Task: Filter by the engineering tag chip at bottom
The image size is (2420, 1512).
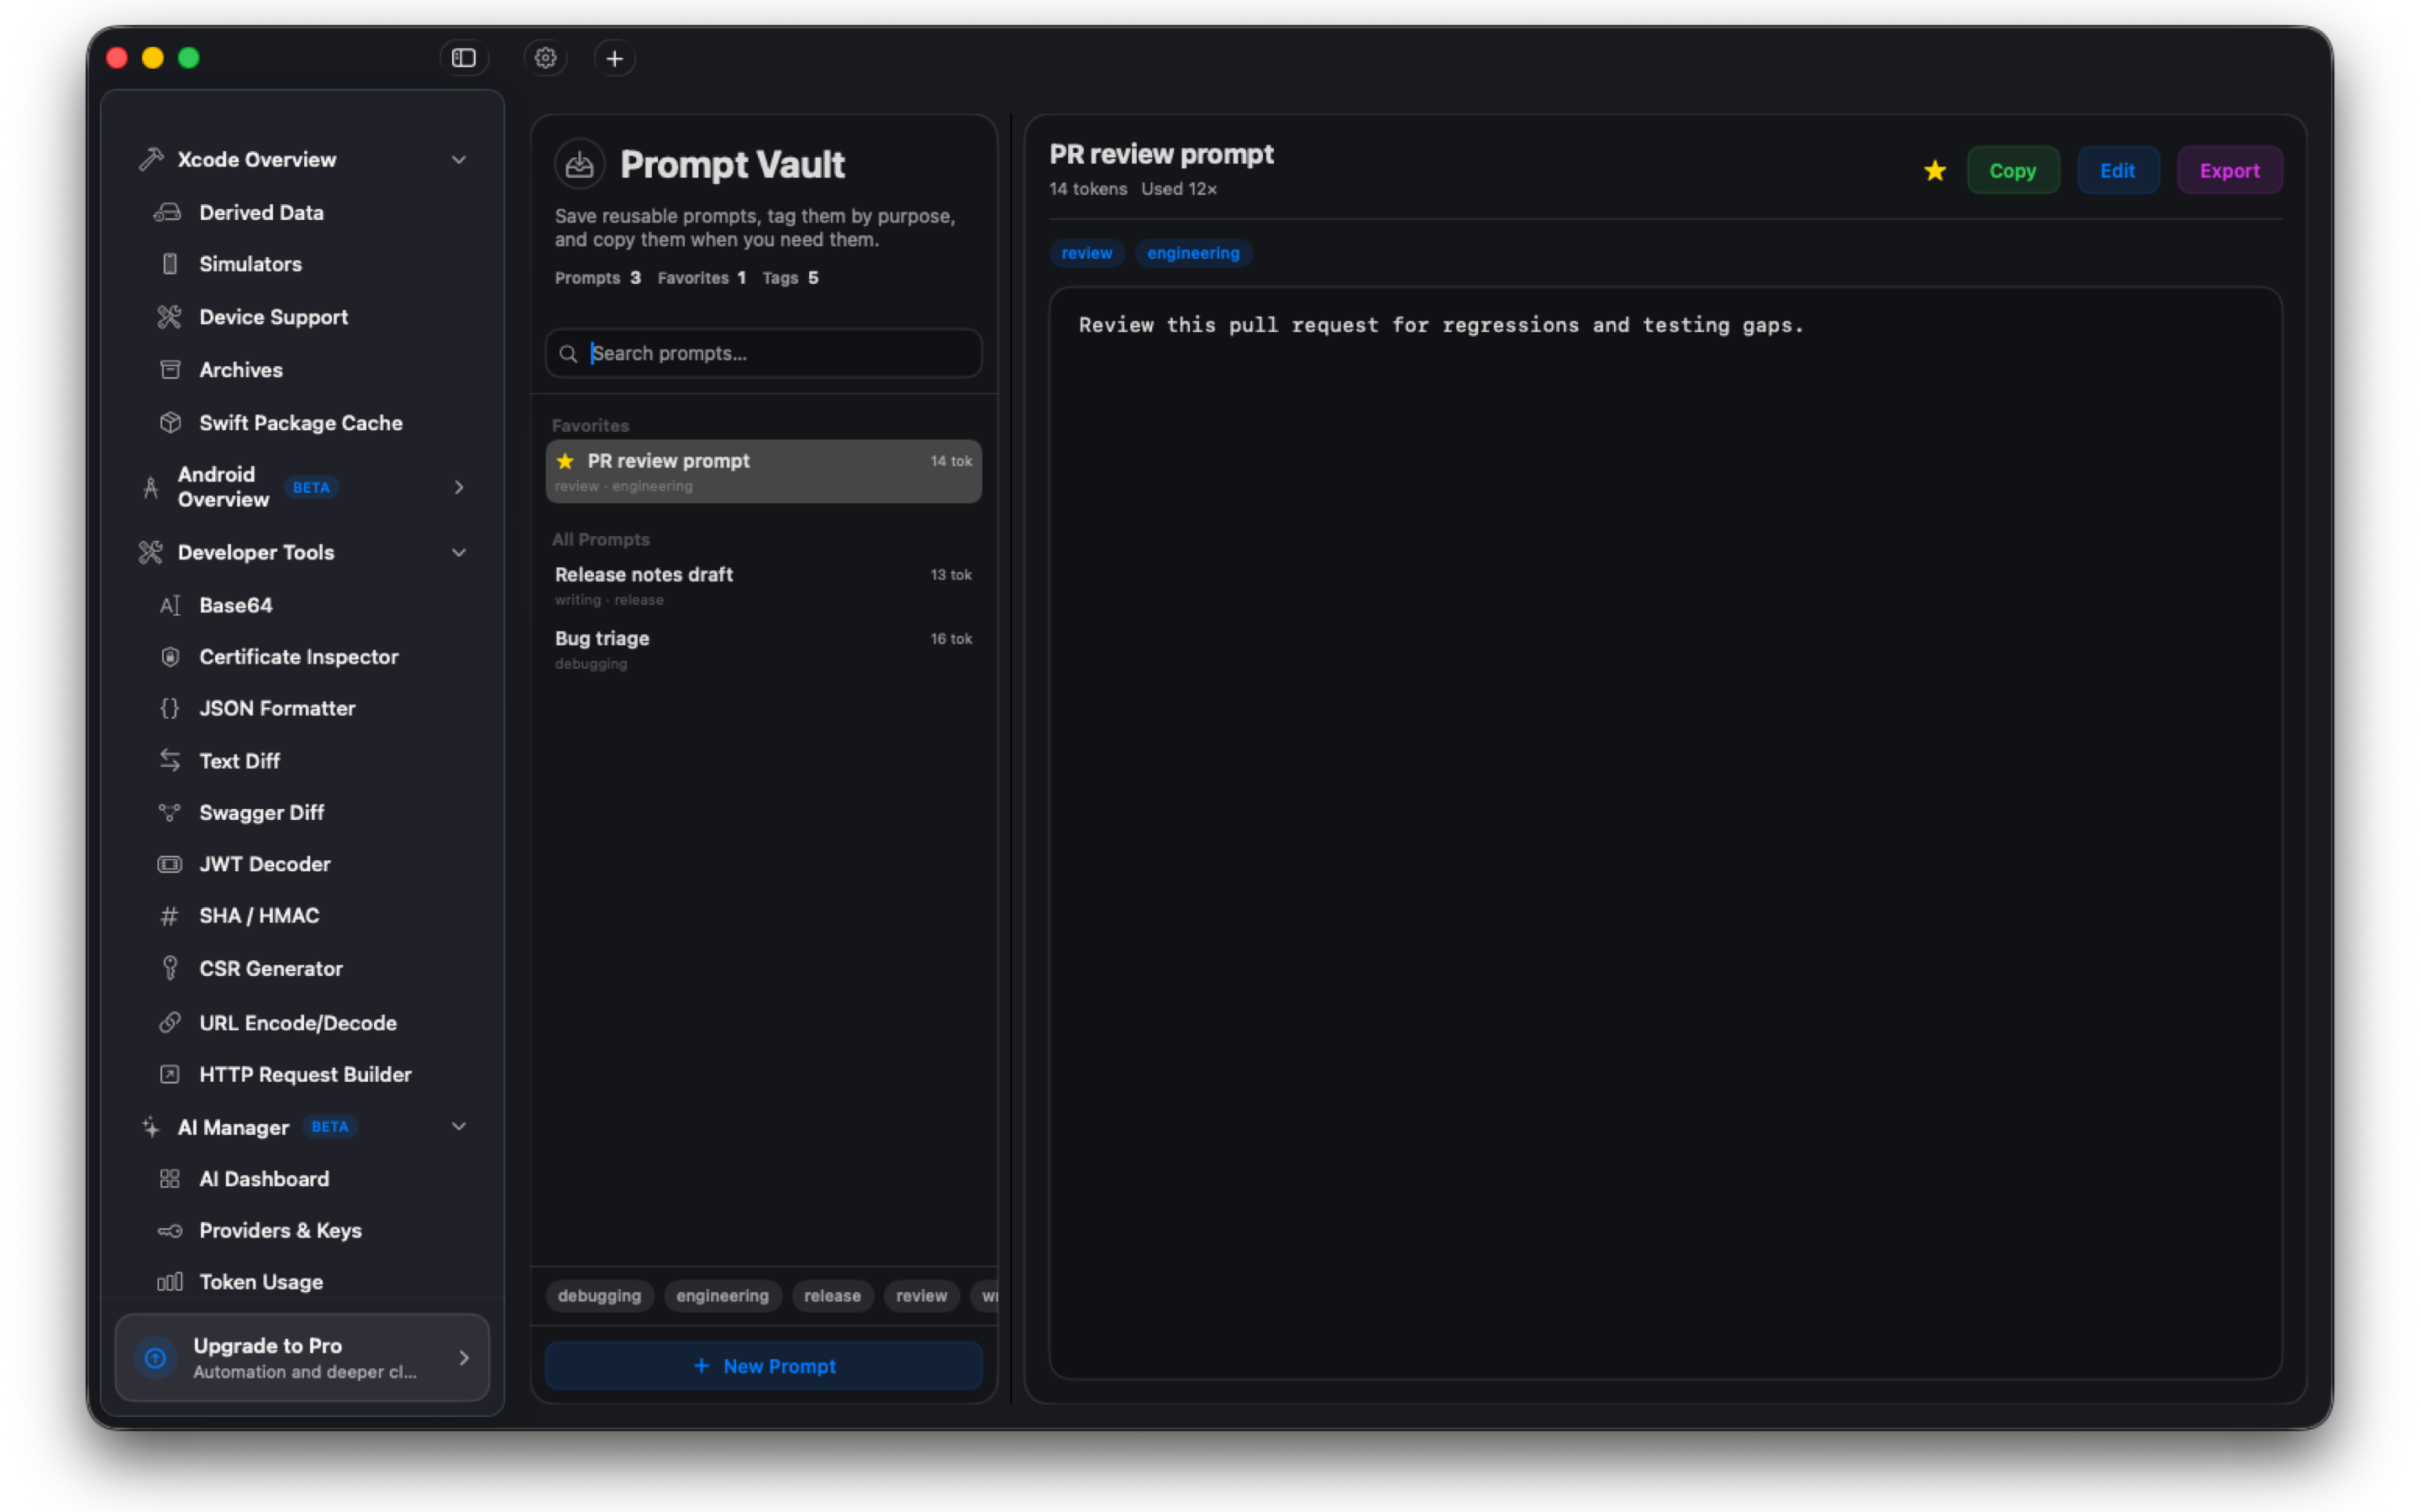Action: 723,1296
